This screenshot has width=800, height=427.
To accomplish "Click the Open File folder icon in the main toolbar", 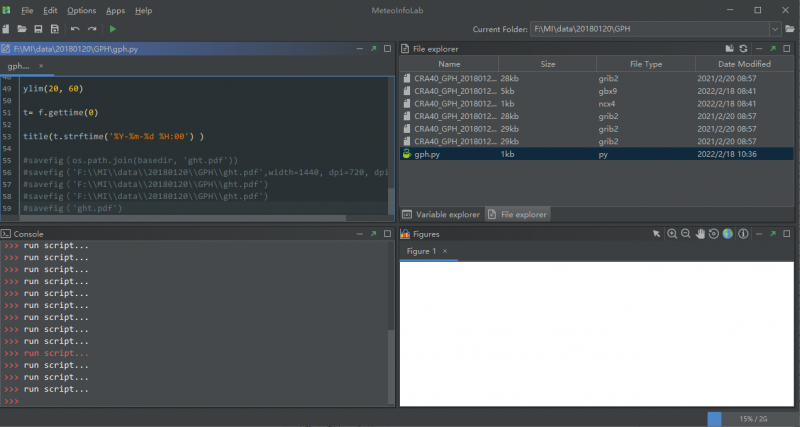I will tap(22, 29).
